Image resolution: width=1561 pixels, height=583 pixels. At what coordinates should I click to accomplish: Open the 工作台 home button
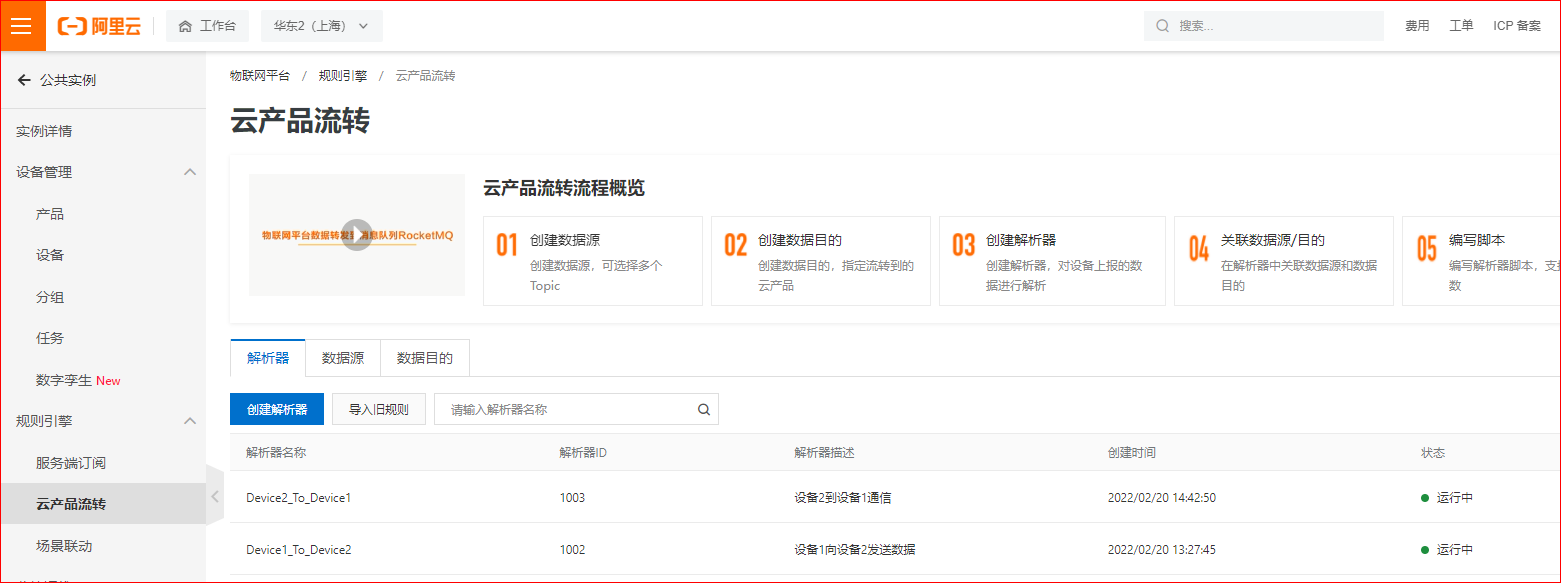(x=207, y=26)
